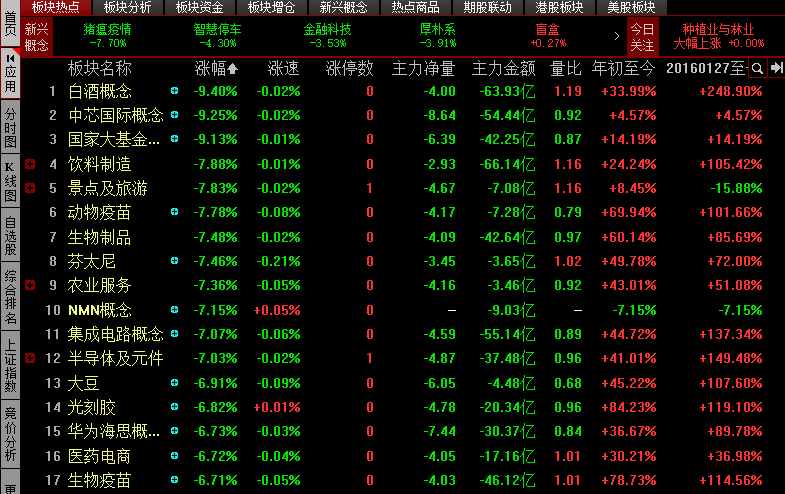This screenshot has height=494, width=785.
Task: Open 竞价分析 in the left sidebar
Action: click(x=10, y=434)
